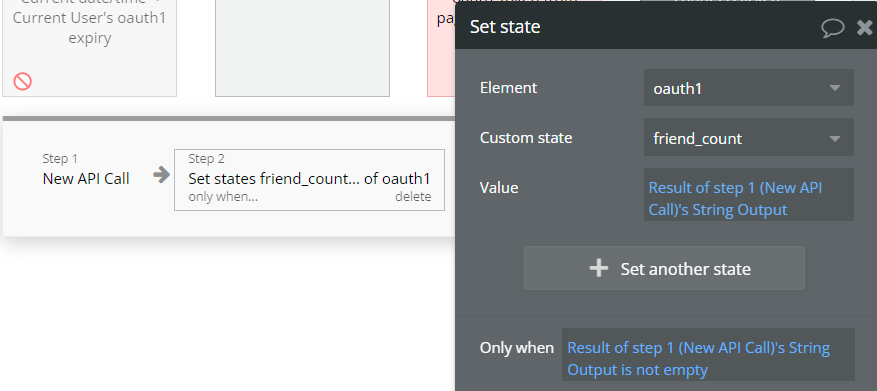Click the plus icon for another state
Viewport: 877px width, 391px height.
[x=598, y=268]
